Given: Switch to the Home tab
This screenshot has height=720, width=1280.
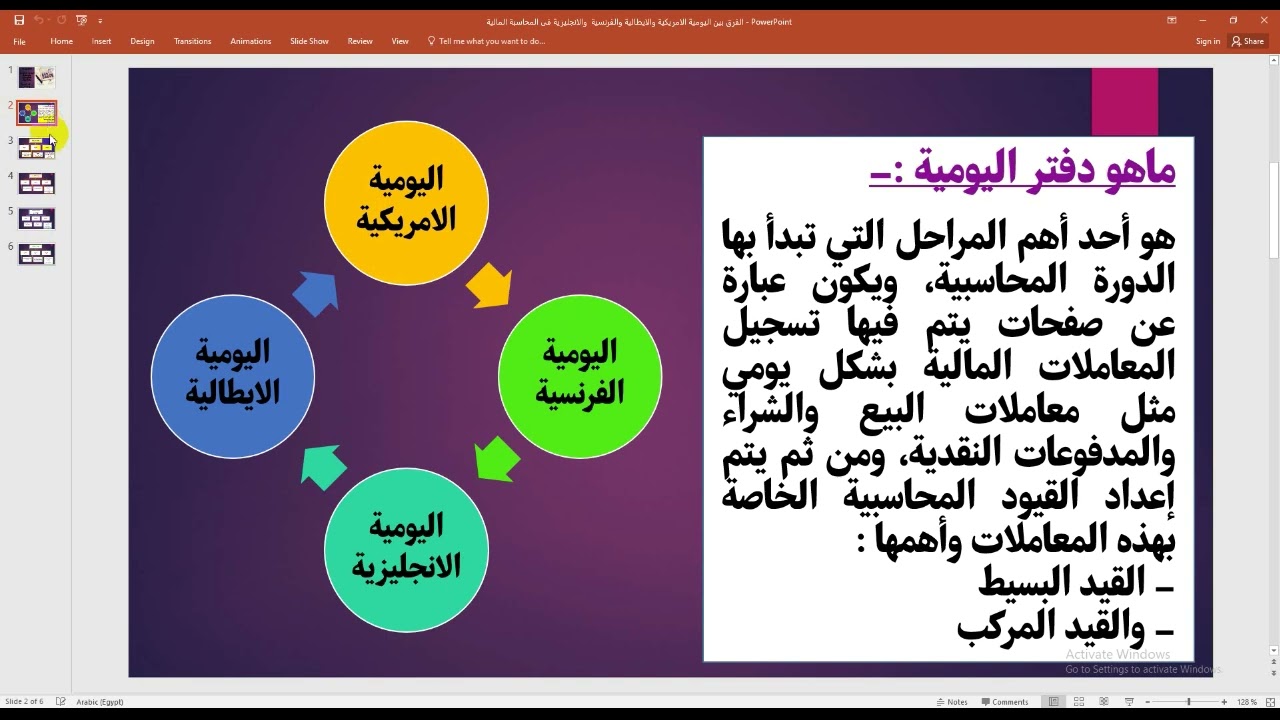Looking at the screenshot, I should tap(61, 41).
